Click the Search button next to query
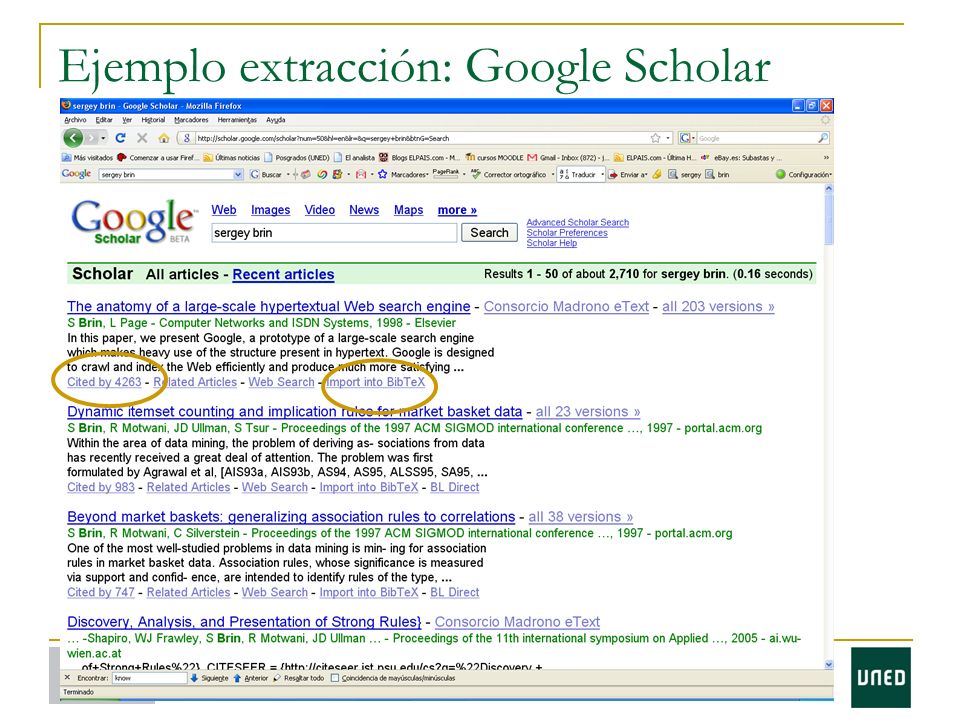The height and width of the screenshot is (720, 960). point(489,233)
